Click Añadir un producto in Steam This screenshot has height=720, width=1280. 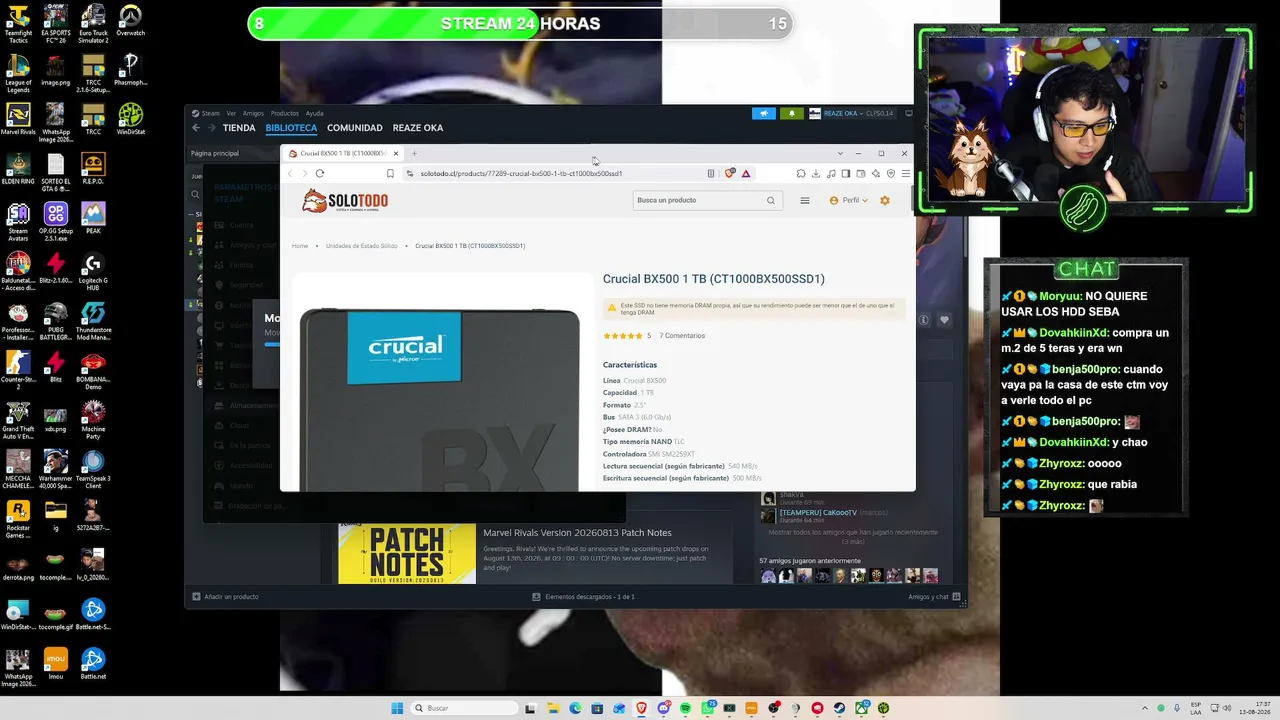click(226, 597)
